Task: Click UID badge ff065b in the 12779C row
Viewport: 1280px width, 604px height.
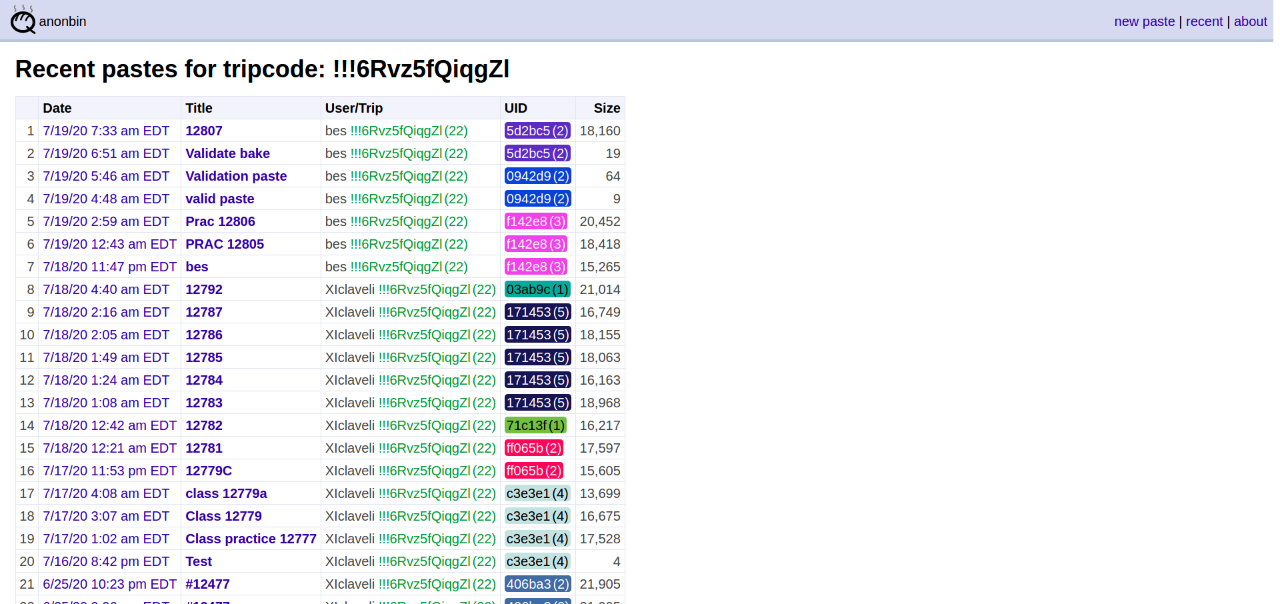Action: 534,470
